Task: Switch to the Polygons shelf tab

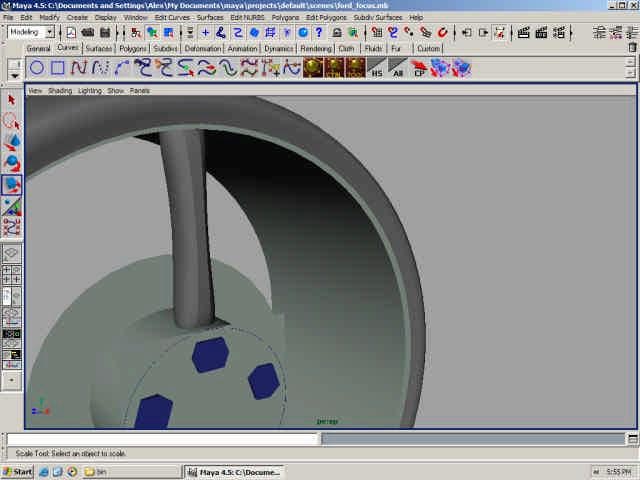Action: 132,48
